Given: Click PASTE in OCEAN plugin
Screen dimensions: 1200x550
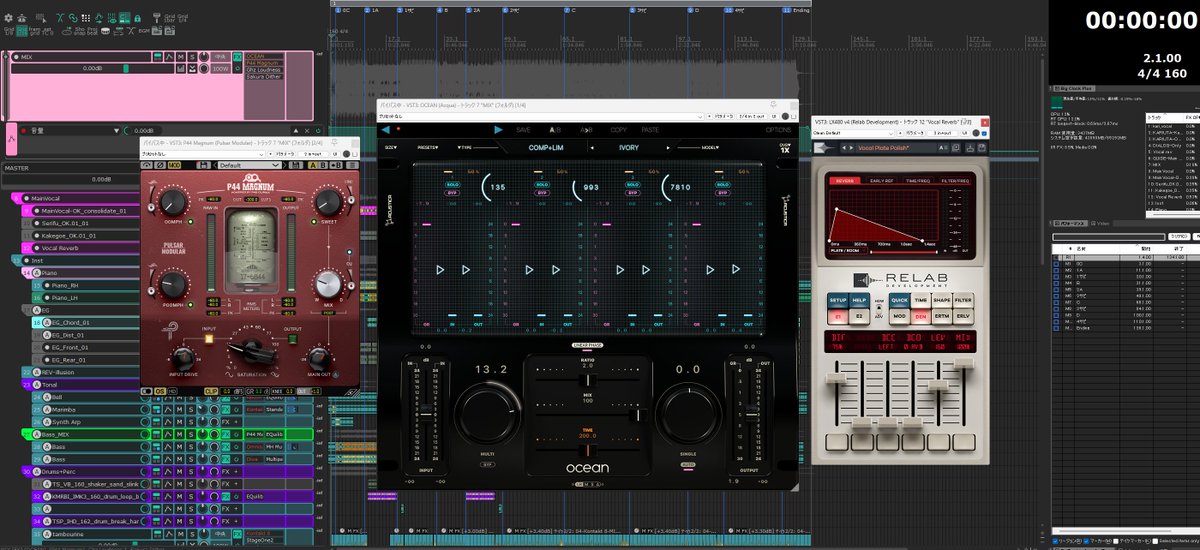Looking at the screenshot, I should coord(650,130).
